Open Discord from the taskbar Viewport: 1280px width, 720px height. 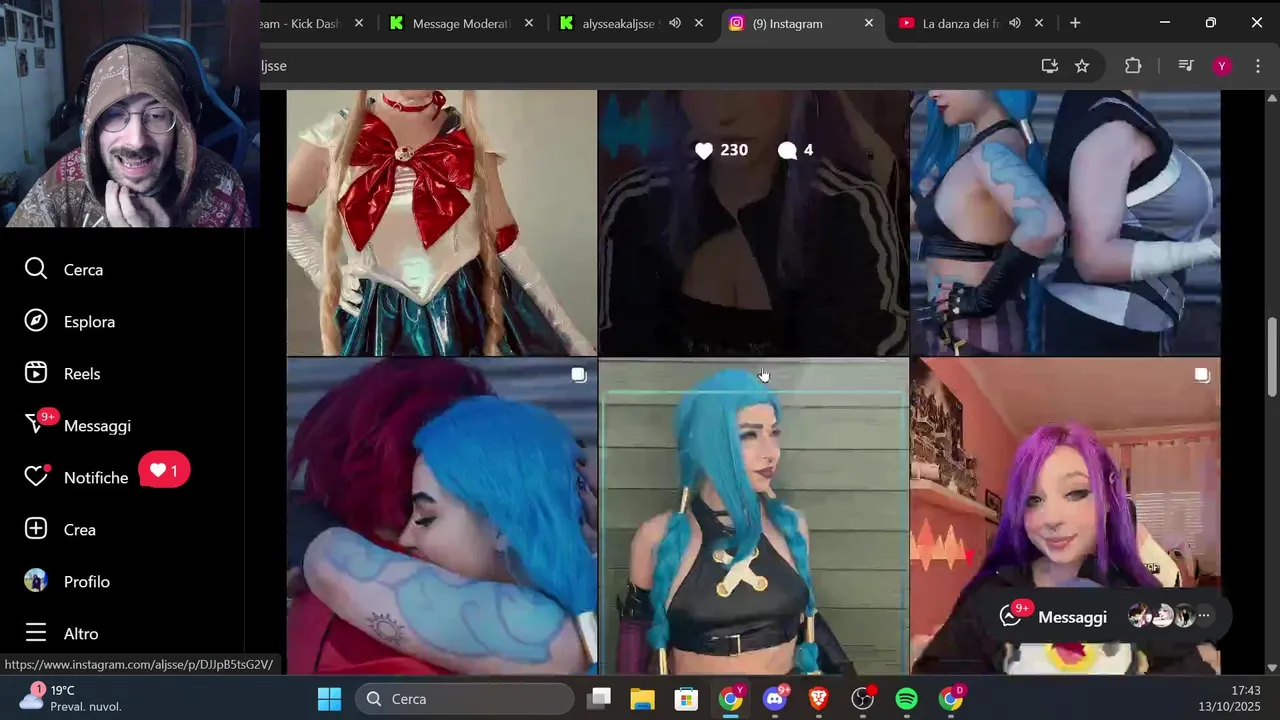(775, 699)
